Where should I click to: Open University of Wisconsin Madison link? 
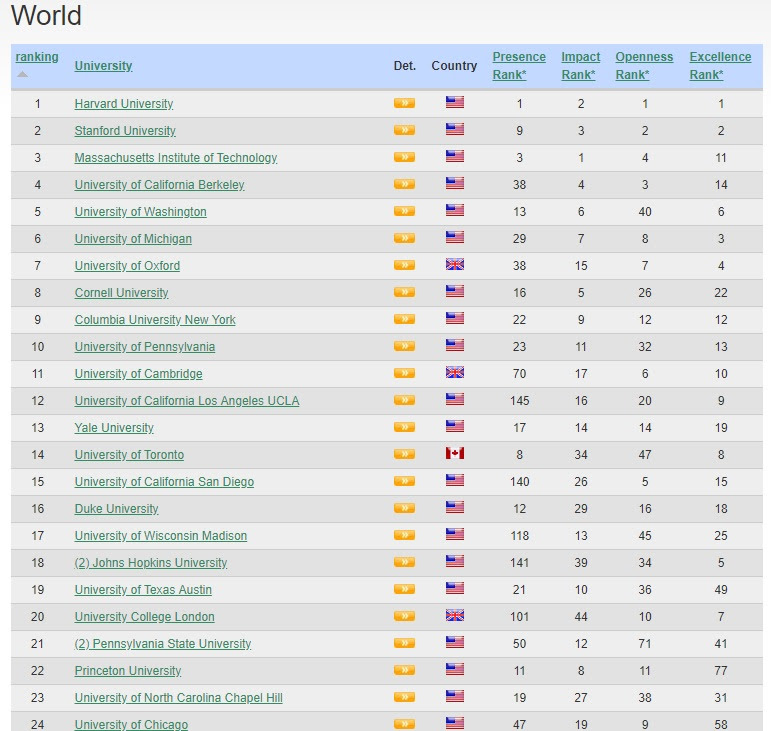click(x=161, y=536)
